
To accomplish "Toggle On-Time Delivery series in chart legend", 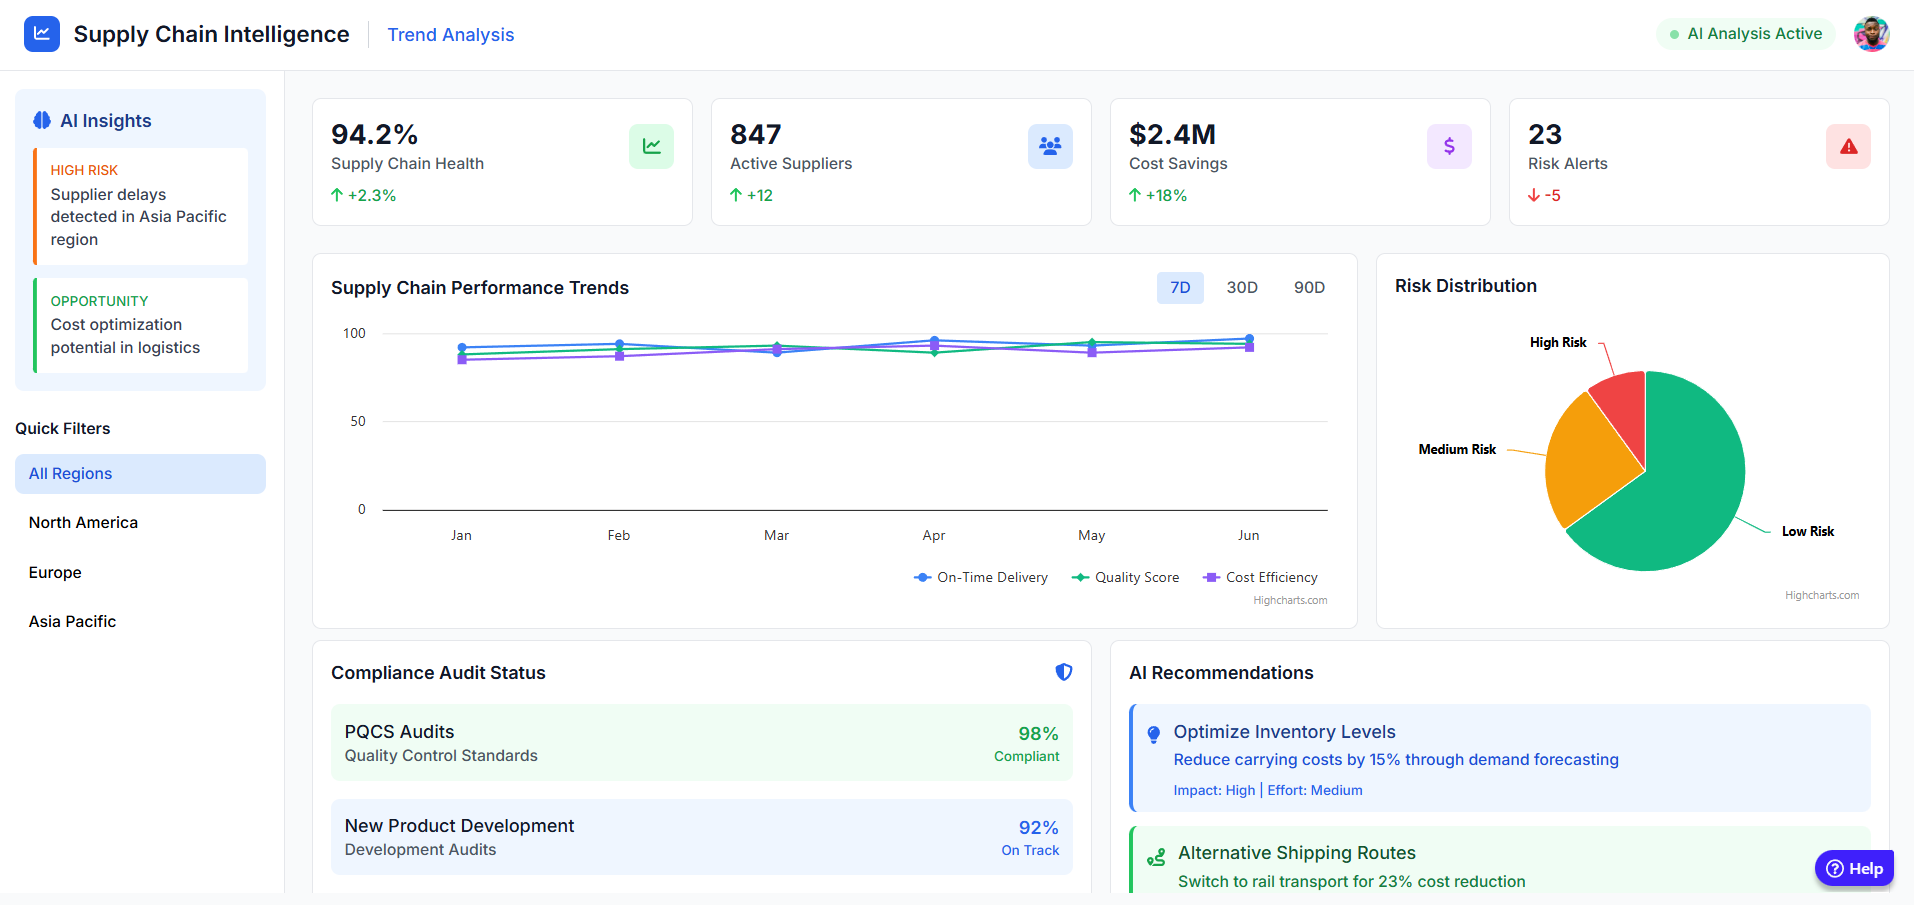I will point(981,577).
